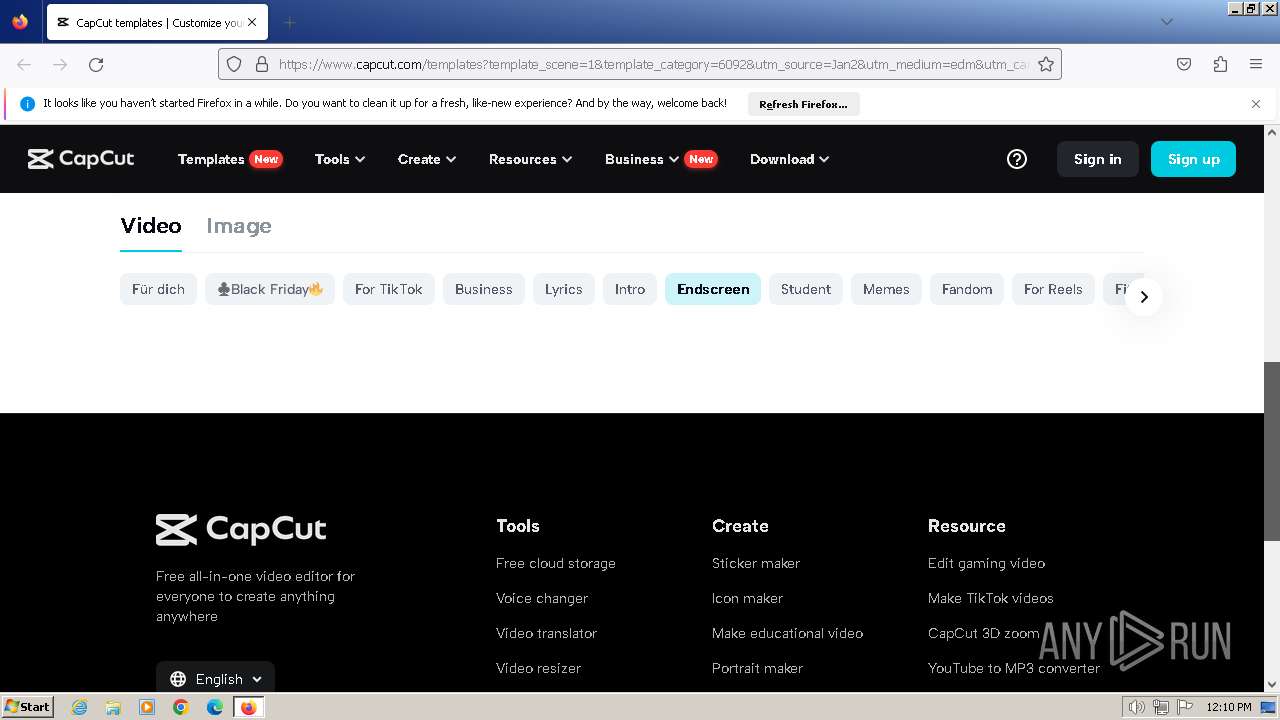
Task: Open Free cloud storage link
Action: [x=556, y=563]
